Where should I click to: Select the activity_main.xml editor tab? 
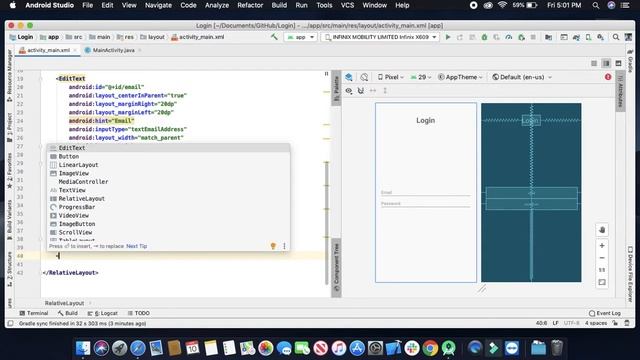pyautogui.click(x=48, y=50)
